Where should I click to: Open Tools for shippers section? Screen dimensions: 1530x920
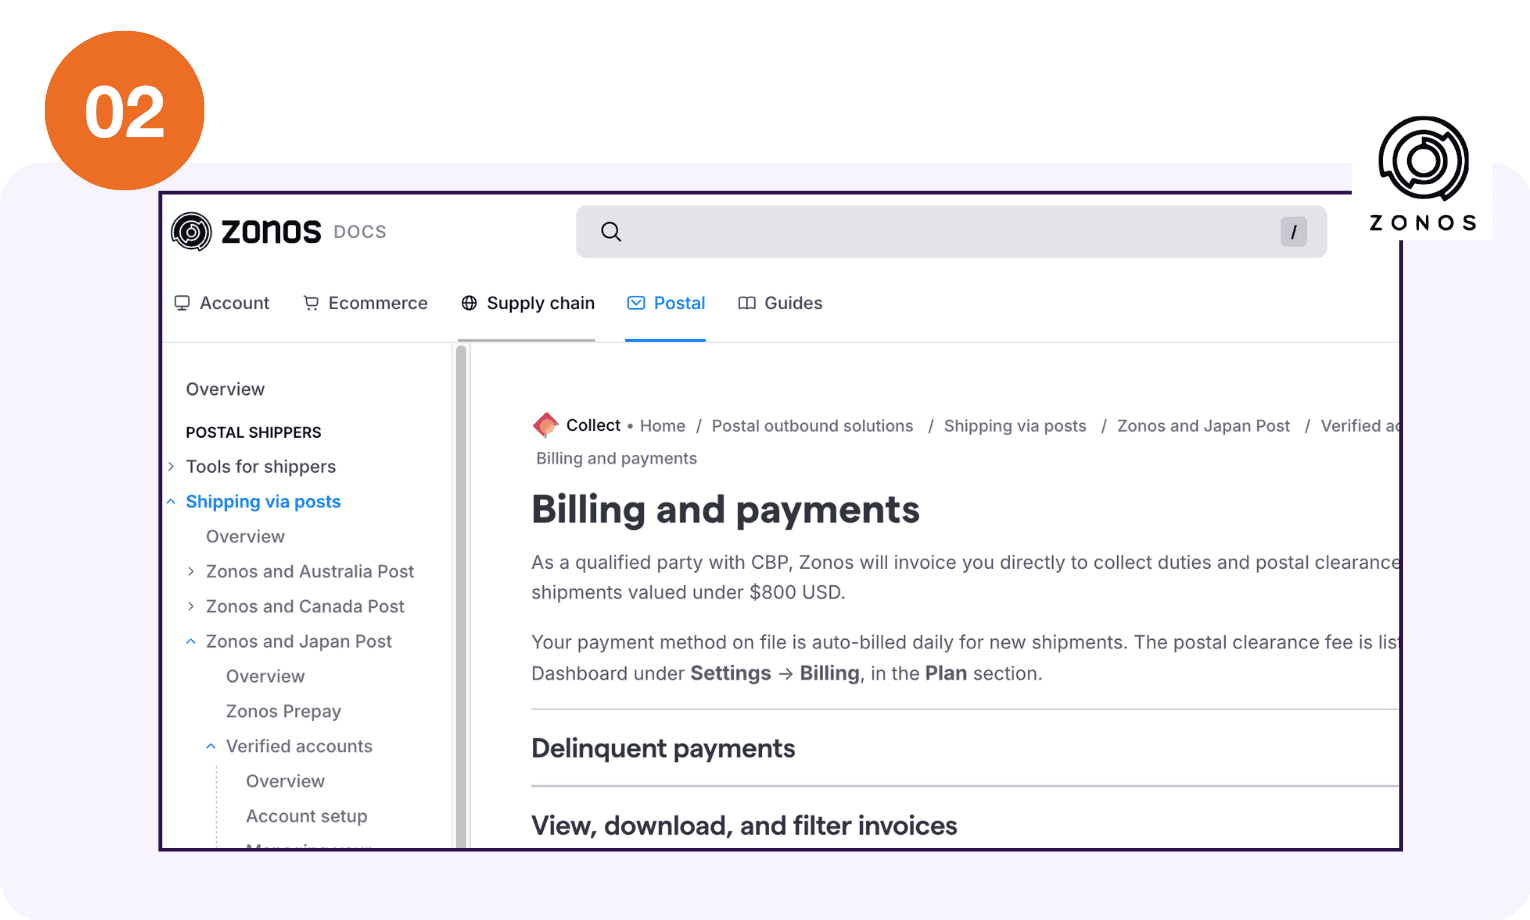click(261, 466)
